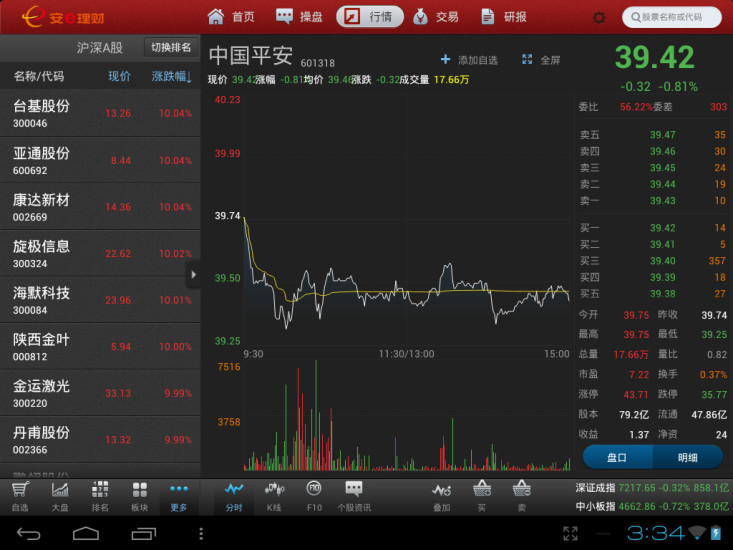733x550 pixels.
Task: Expand chart with 全屏 fullscreen button
Action: (541, 60)
